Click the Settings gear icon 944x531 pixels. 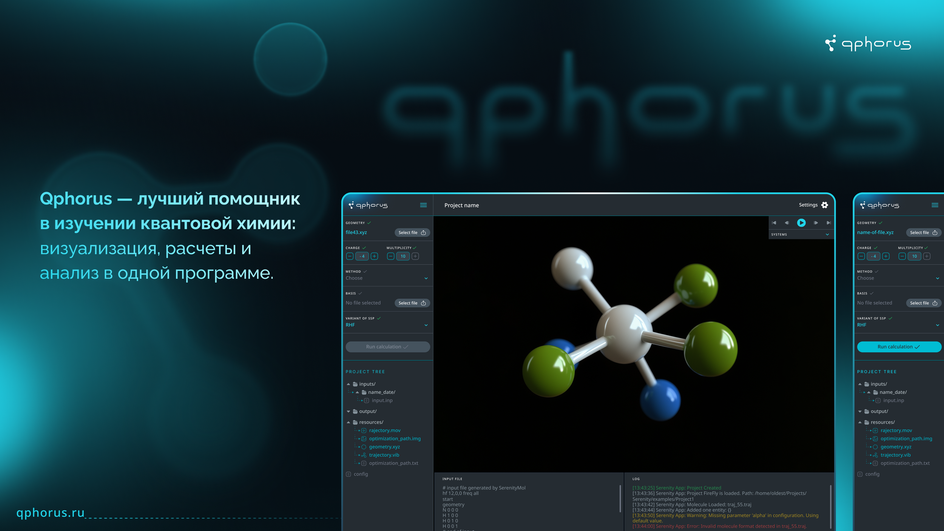(825, 205)
